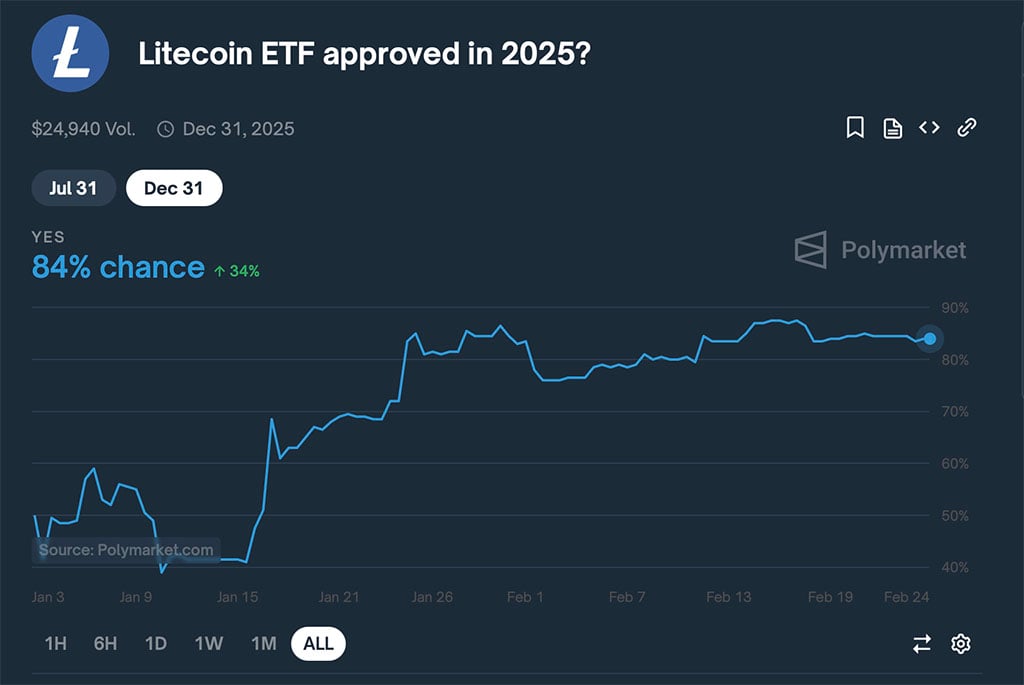This screenshot has width=1024, height=685.
Task: Toggle the ALL timeframe selection
Action: pos(318,643)
